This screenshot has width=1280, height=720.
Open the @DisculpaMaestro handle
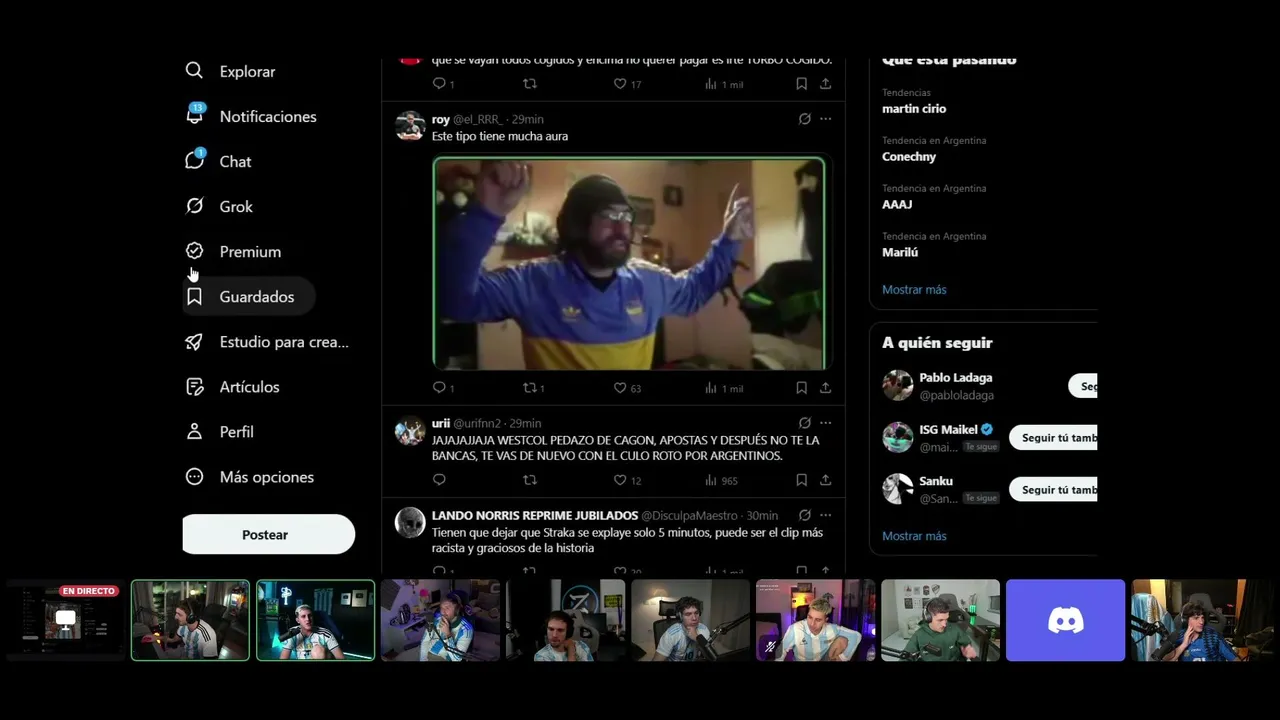[x=689, y=516]
